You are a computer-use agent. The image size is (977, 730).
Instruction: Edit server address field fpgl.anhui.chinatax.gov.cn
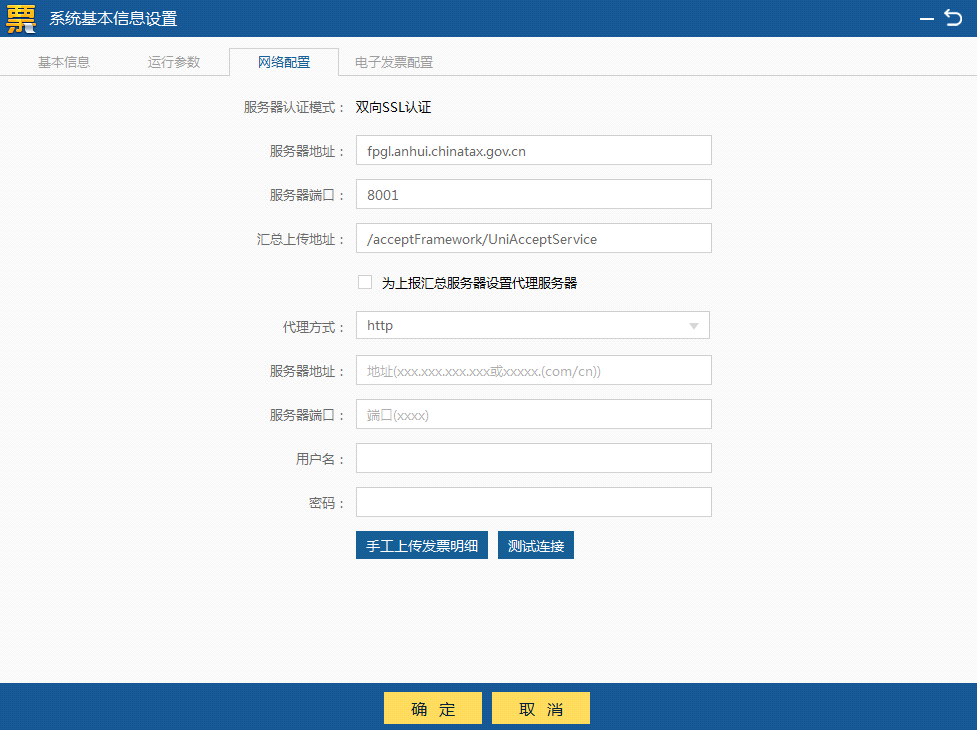pos(534,150)
